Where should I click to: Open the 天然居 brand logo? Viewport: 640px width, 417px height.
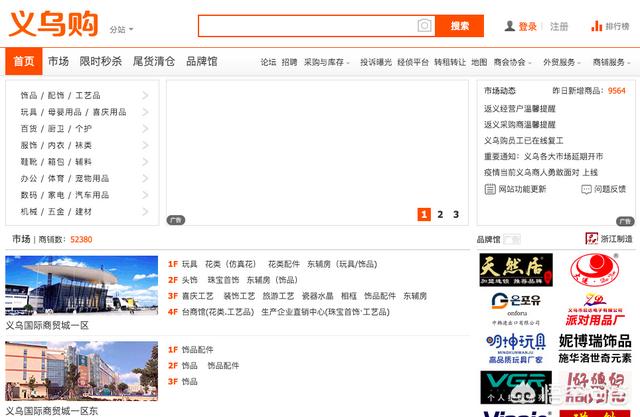point(516,270)
